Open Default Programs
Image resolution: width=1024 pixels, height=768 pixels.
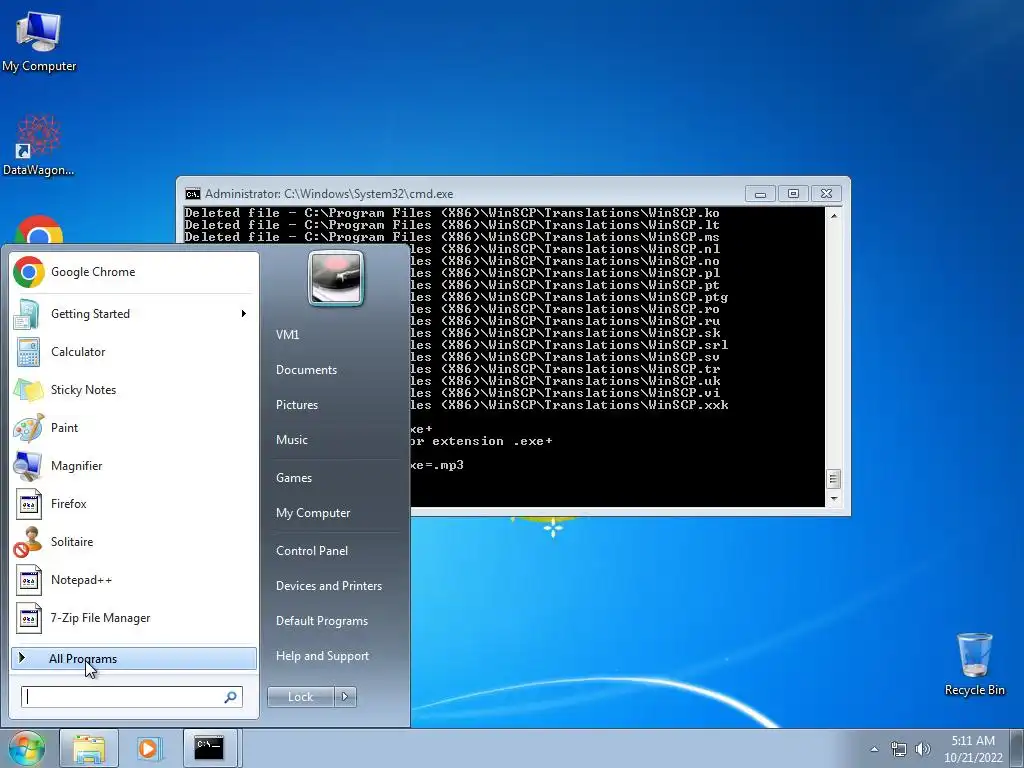click(x=321, y=622)
